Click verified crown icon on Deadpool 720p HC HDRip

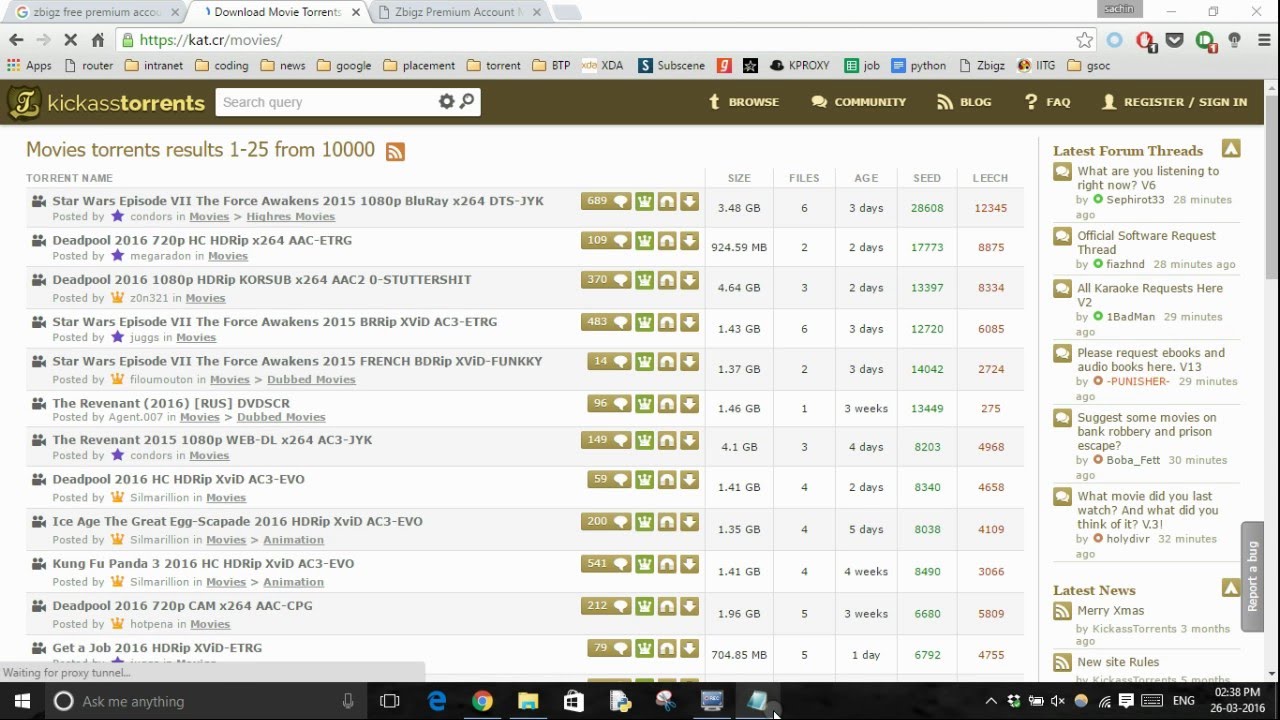coord(644,241)
